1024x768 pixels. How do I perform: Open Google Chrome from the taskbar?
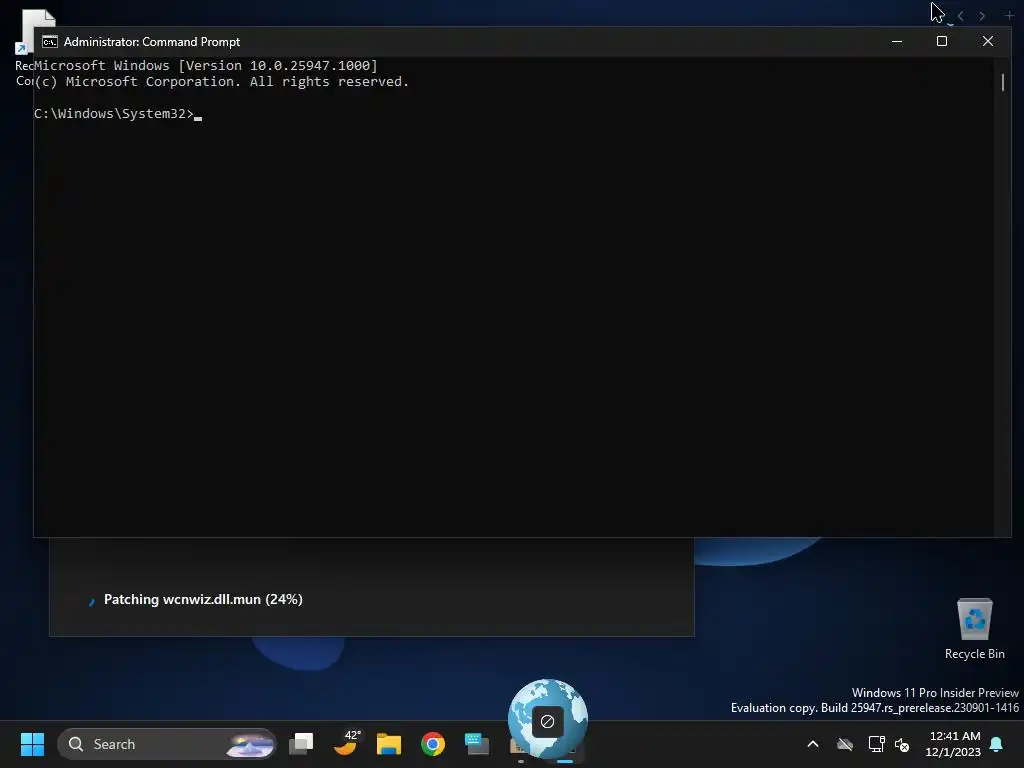click(432, 744)
